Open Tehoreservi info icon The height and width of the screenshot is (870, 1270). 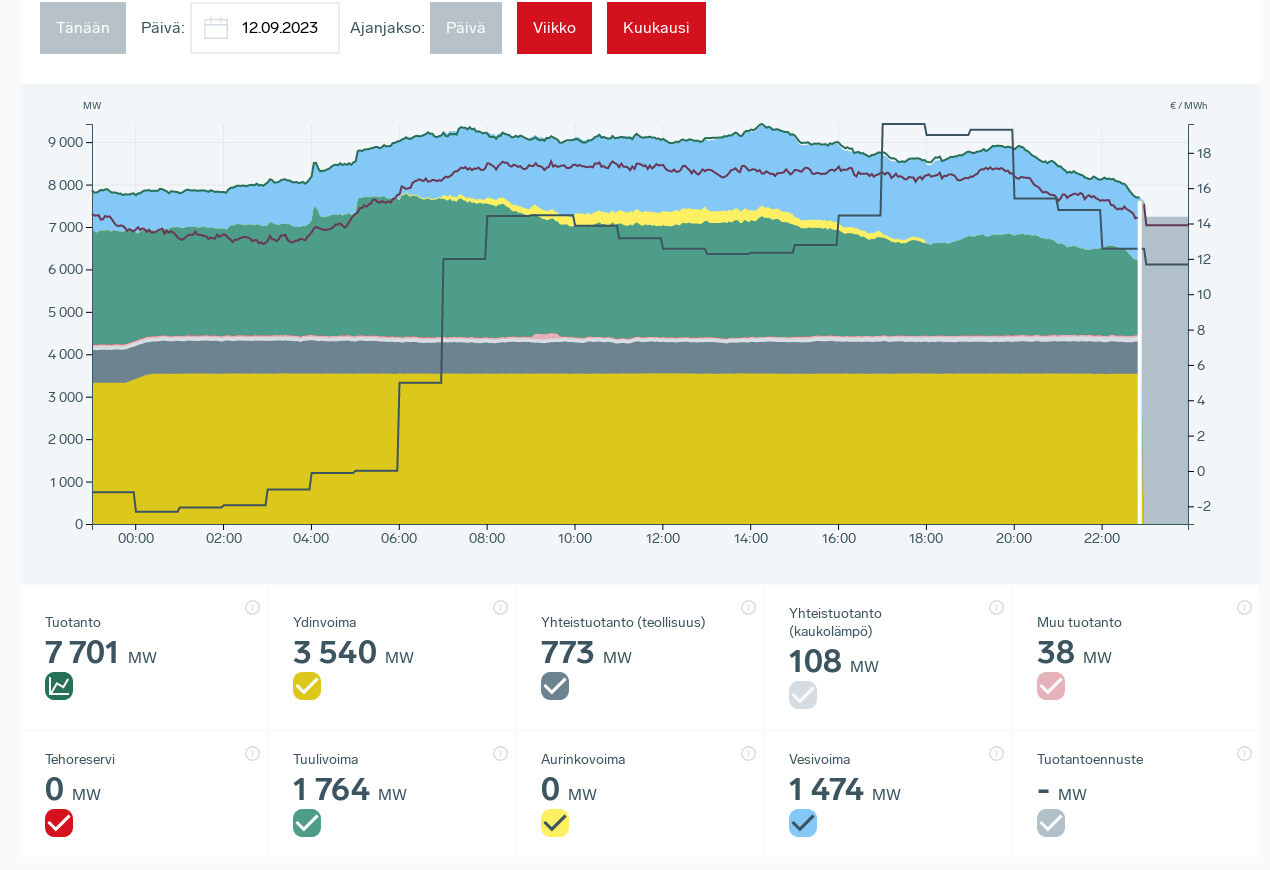pos(252,753)
